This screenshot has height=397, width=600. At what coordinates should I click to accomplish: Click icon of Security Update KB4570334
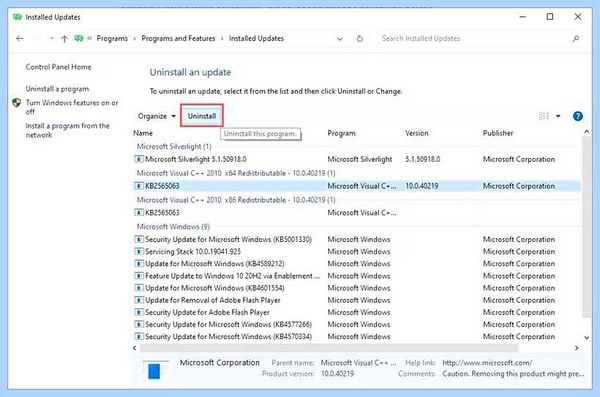pyautogui.click(x=139, y=337)
